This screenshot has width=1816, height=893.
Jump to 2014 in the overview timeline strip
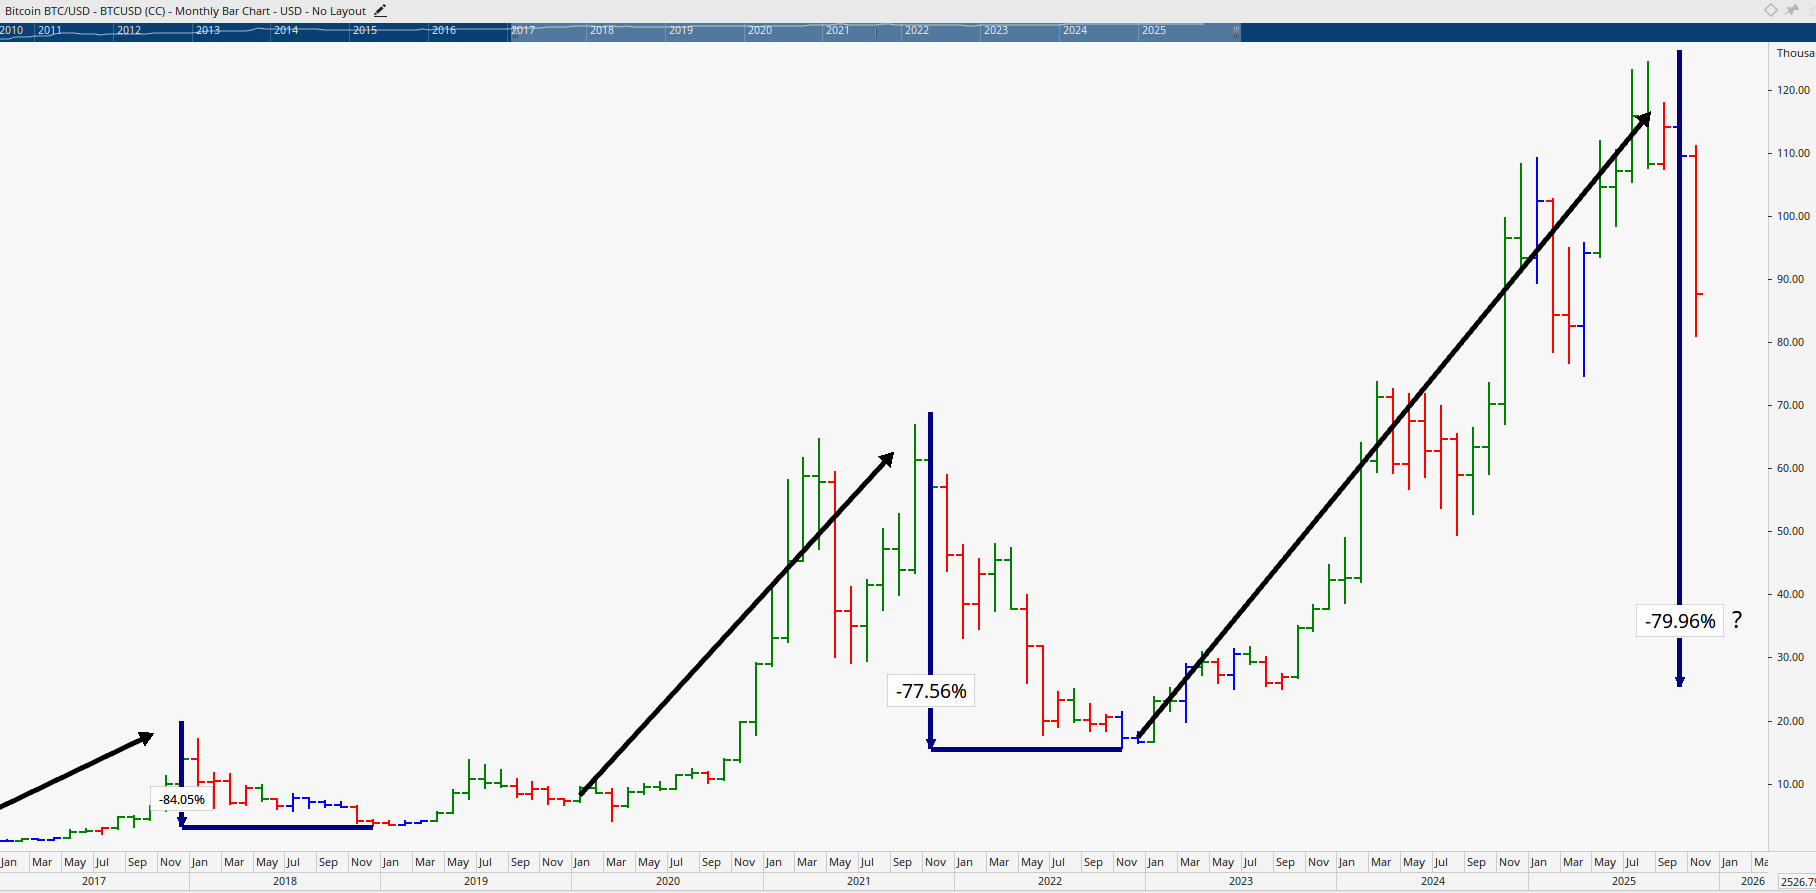click(286, 30)
